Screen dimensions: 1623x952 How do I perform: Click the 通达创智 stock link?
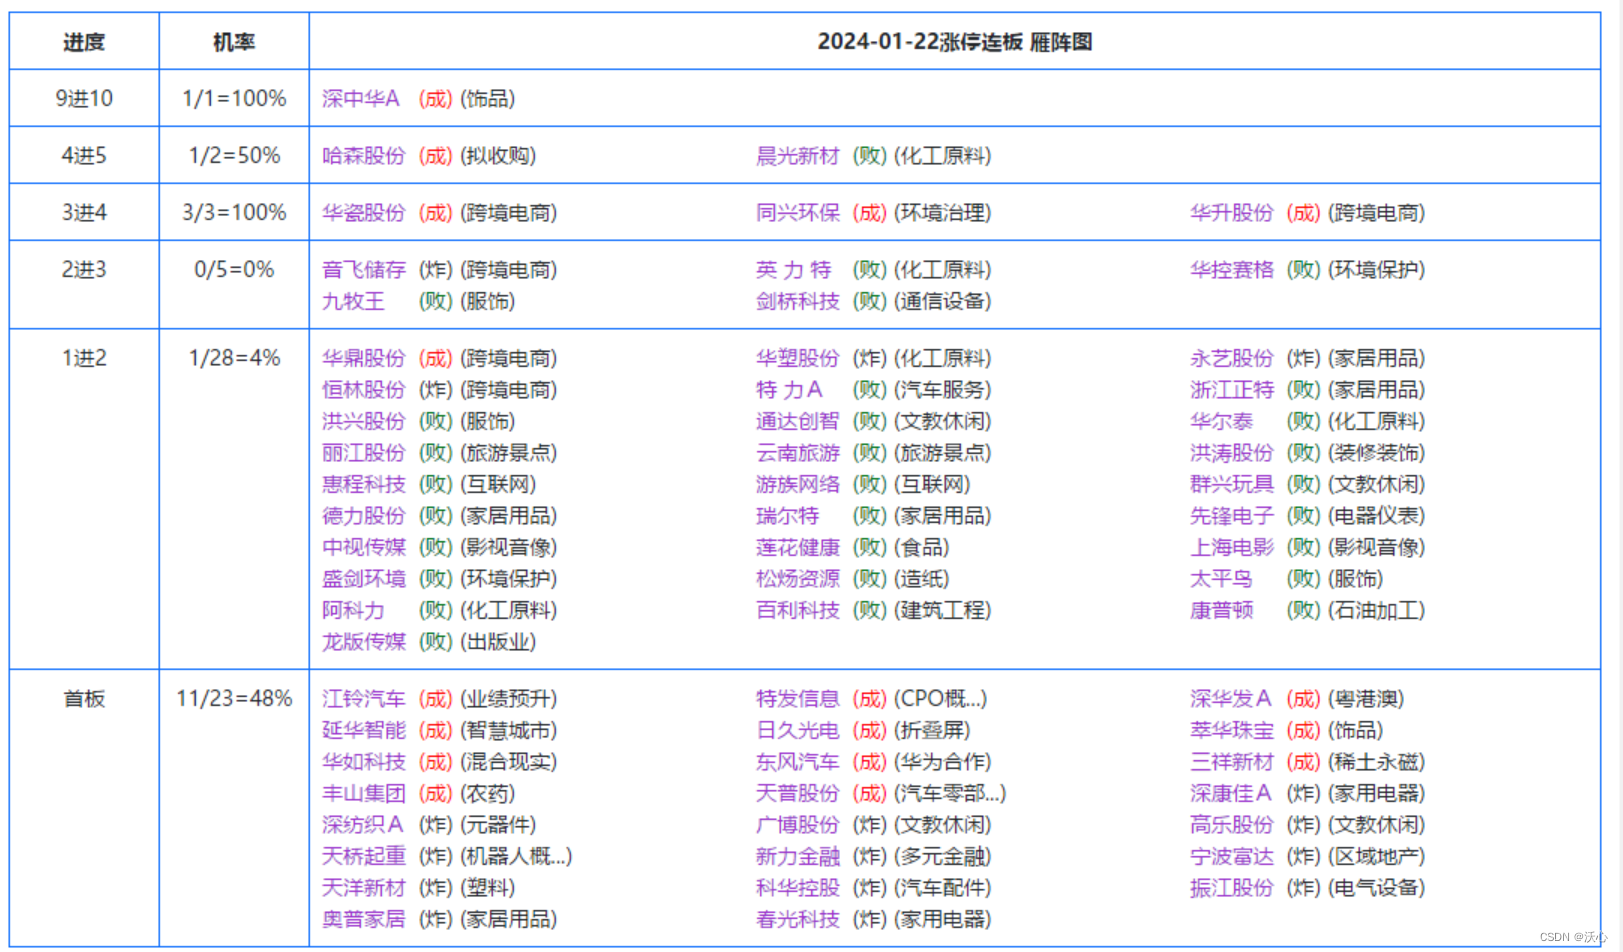pos(798,421)
